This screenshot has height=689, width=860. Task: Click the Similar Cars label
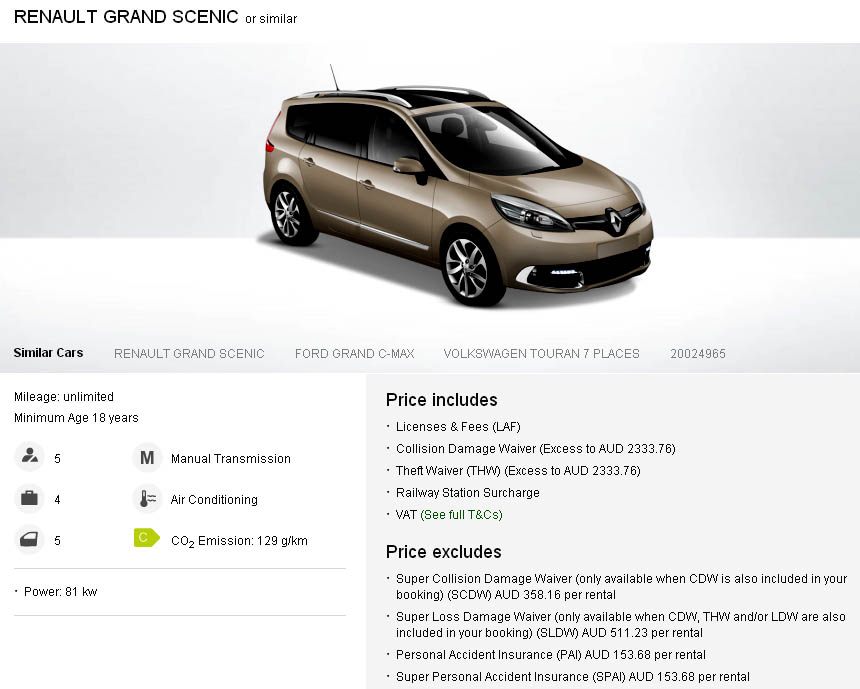pos(48,353)
